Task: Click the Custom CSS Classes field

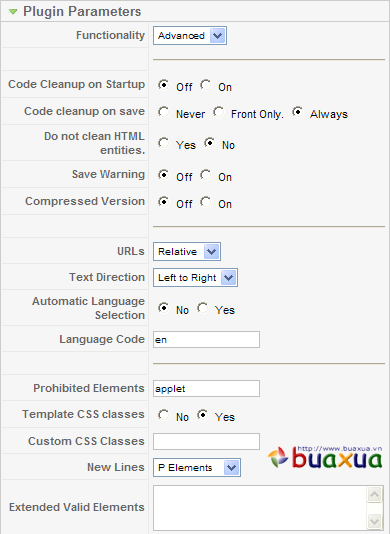Action: [x=206, y=441]
